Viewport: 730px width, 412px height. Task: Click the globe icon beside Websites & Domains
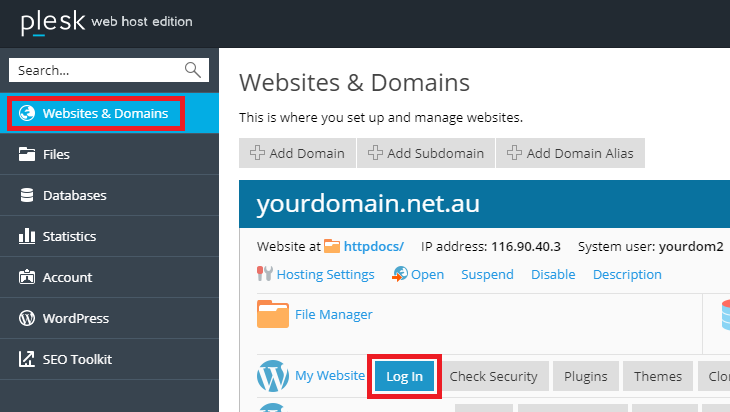pyautogui.click(x=27, y=113)
